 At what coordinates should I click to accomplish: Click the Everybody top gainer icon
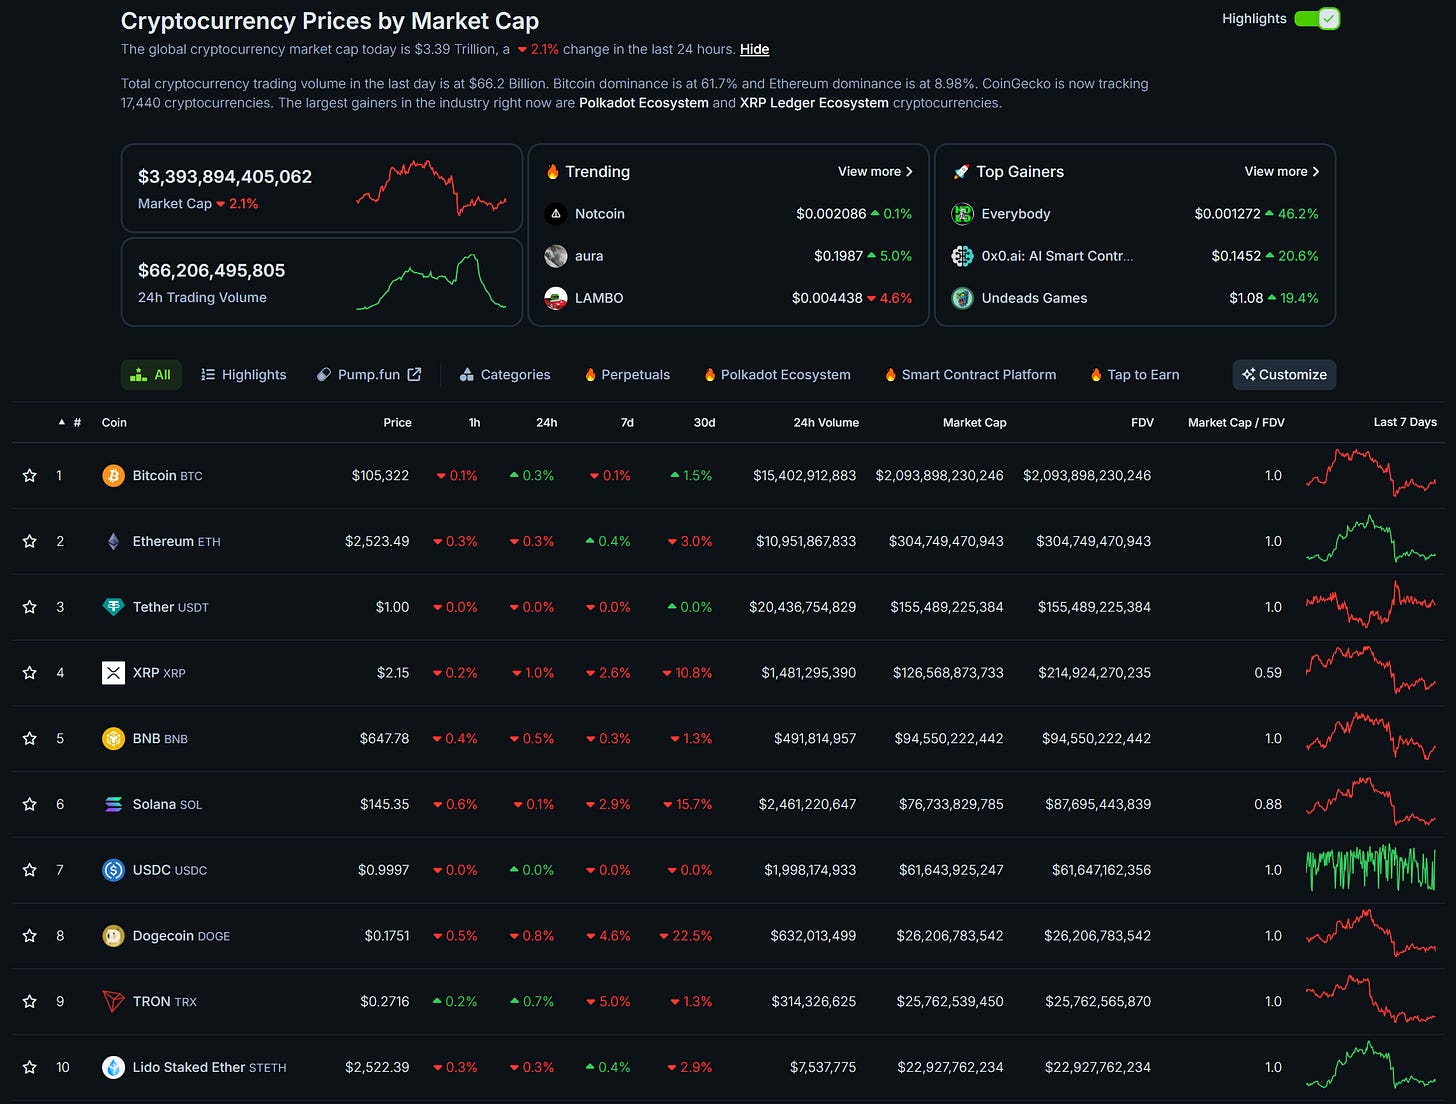(962, 214)
